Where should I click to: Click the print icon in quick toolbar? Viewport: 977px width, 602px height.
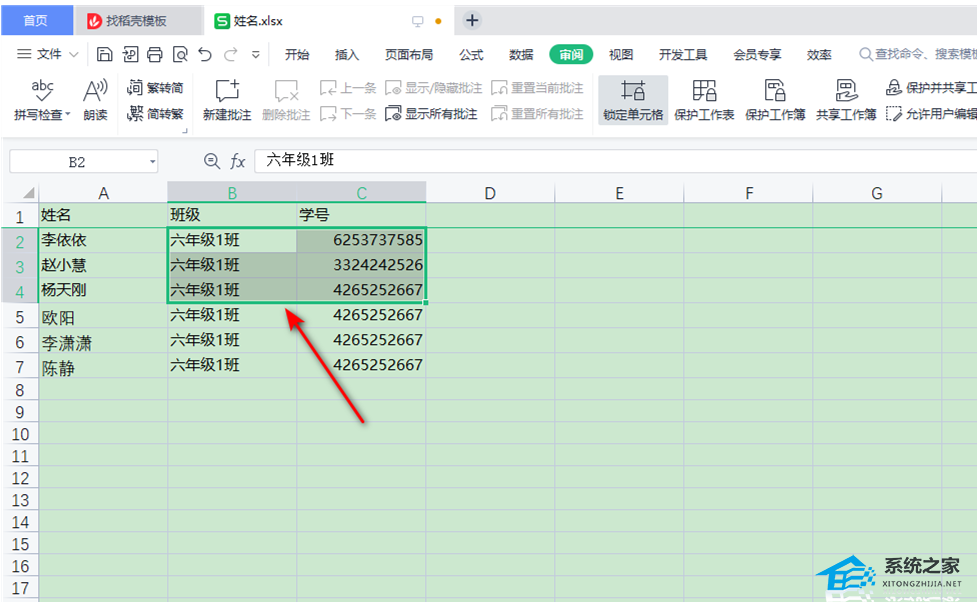pos(155,54)
